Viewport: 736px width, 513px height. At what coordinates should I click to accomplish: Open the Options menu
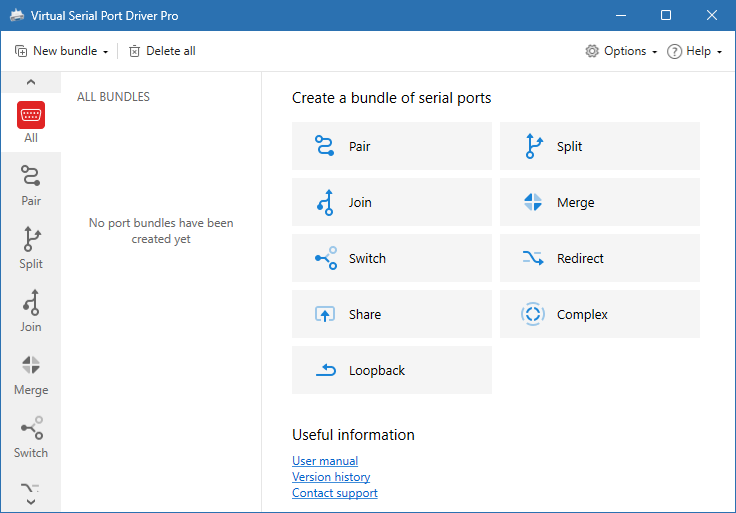pos(621,51)
